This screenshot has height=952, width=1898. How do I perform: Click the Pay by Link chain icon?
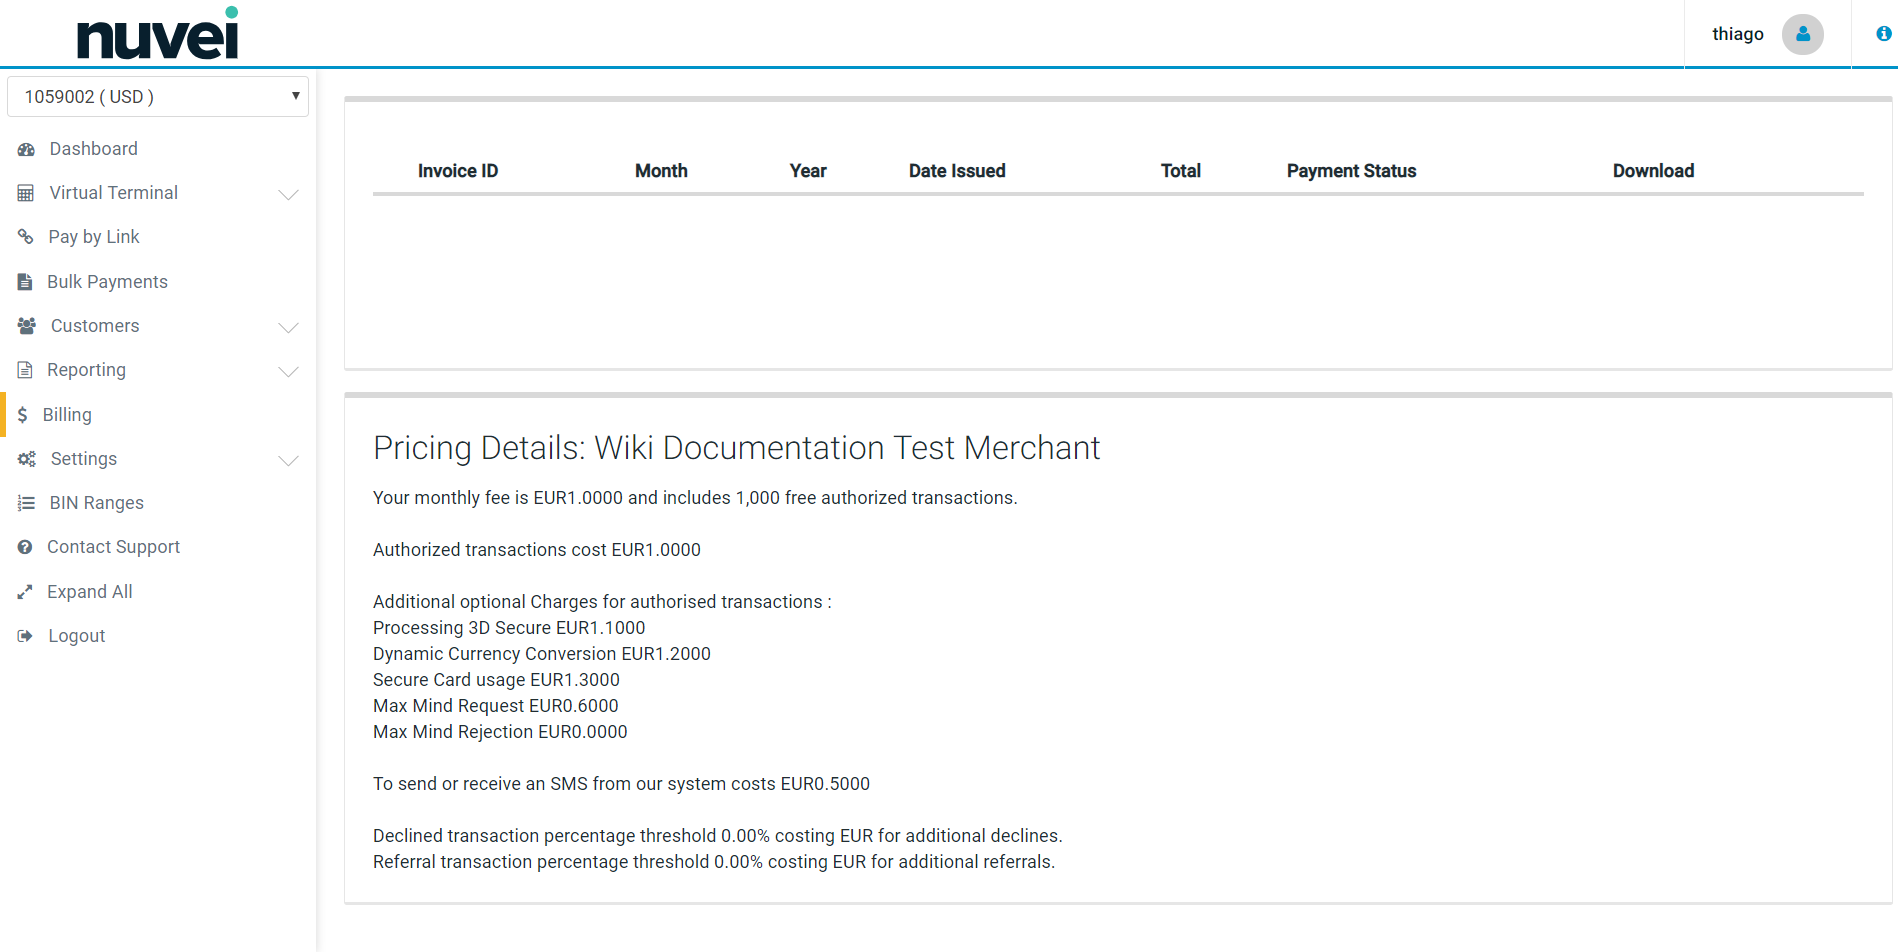click(x=26, y=237)
